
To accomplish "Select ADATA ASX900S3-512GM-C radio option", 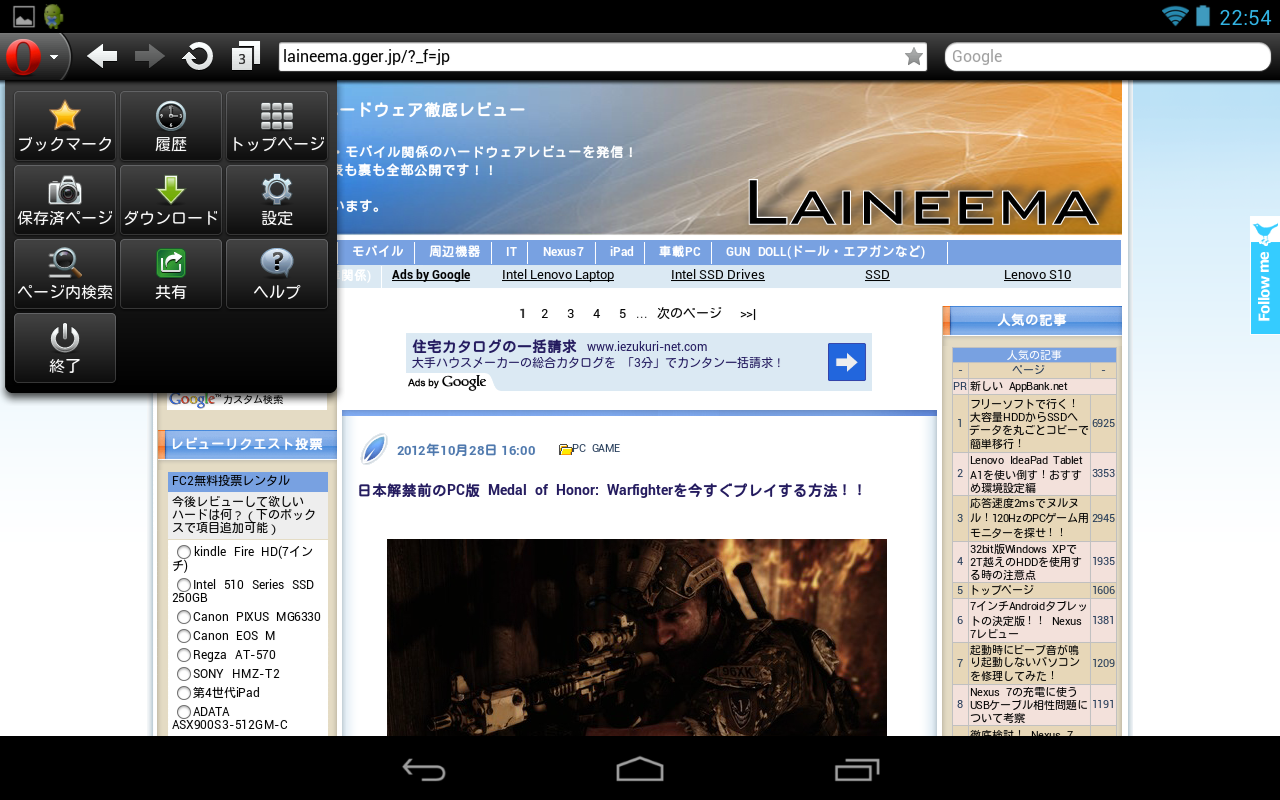I will [x=183, y=712].
